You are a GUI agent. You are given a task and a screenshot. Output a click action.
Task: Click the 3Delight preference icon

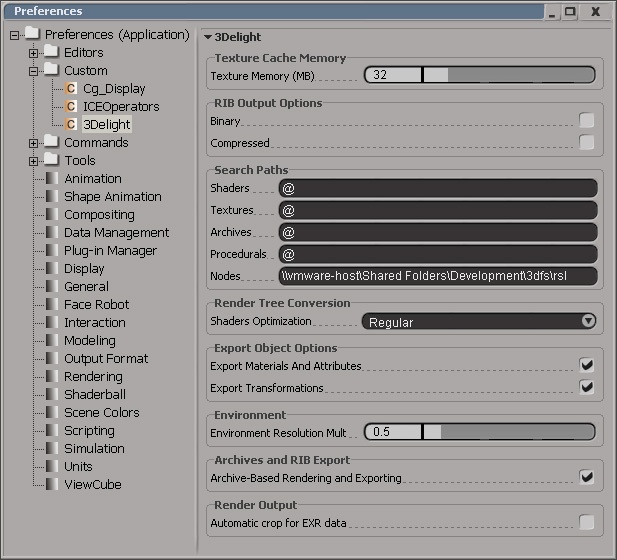click(x=71, y=125)
